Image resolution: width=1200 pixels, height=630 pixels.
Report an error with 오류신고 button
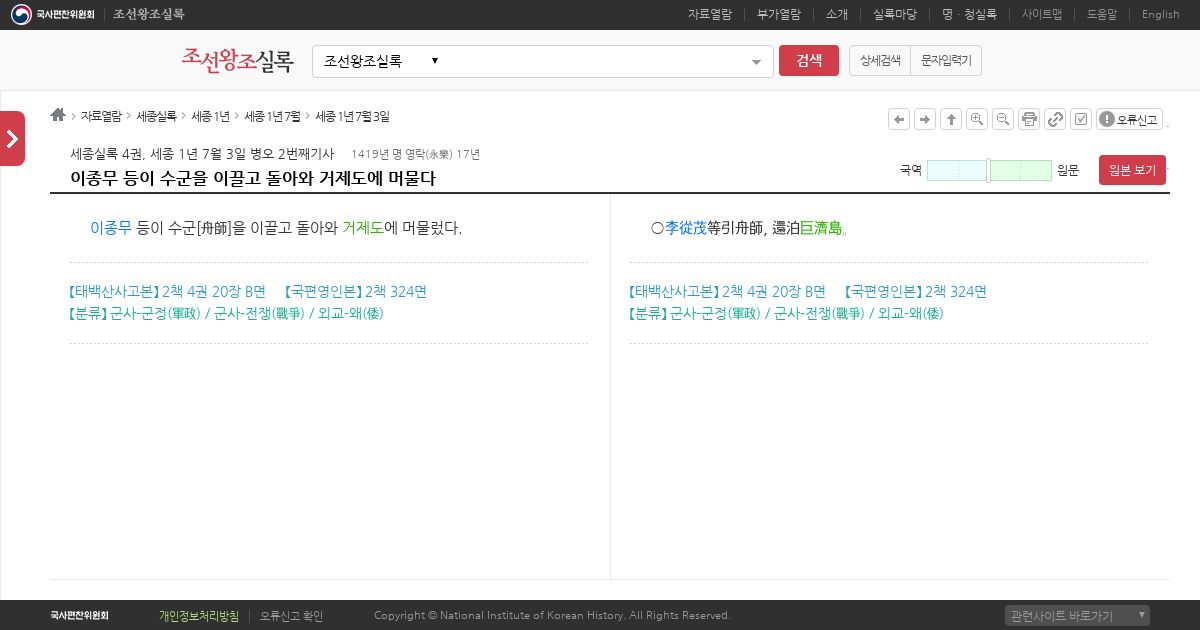(x=1129, y=119)
